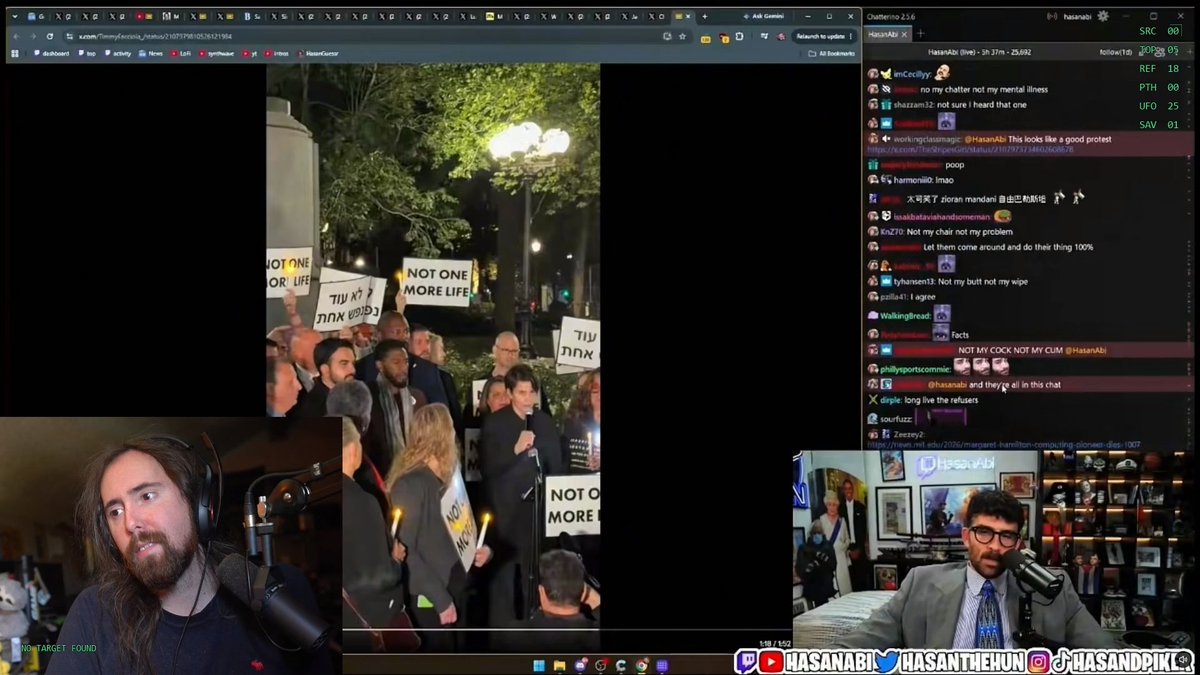The width and height of the screenshot is (1200, 675).
Task: Open the HasanGuessr bookmark
Action: pyautogui.click(x=317, y=53)
